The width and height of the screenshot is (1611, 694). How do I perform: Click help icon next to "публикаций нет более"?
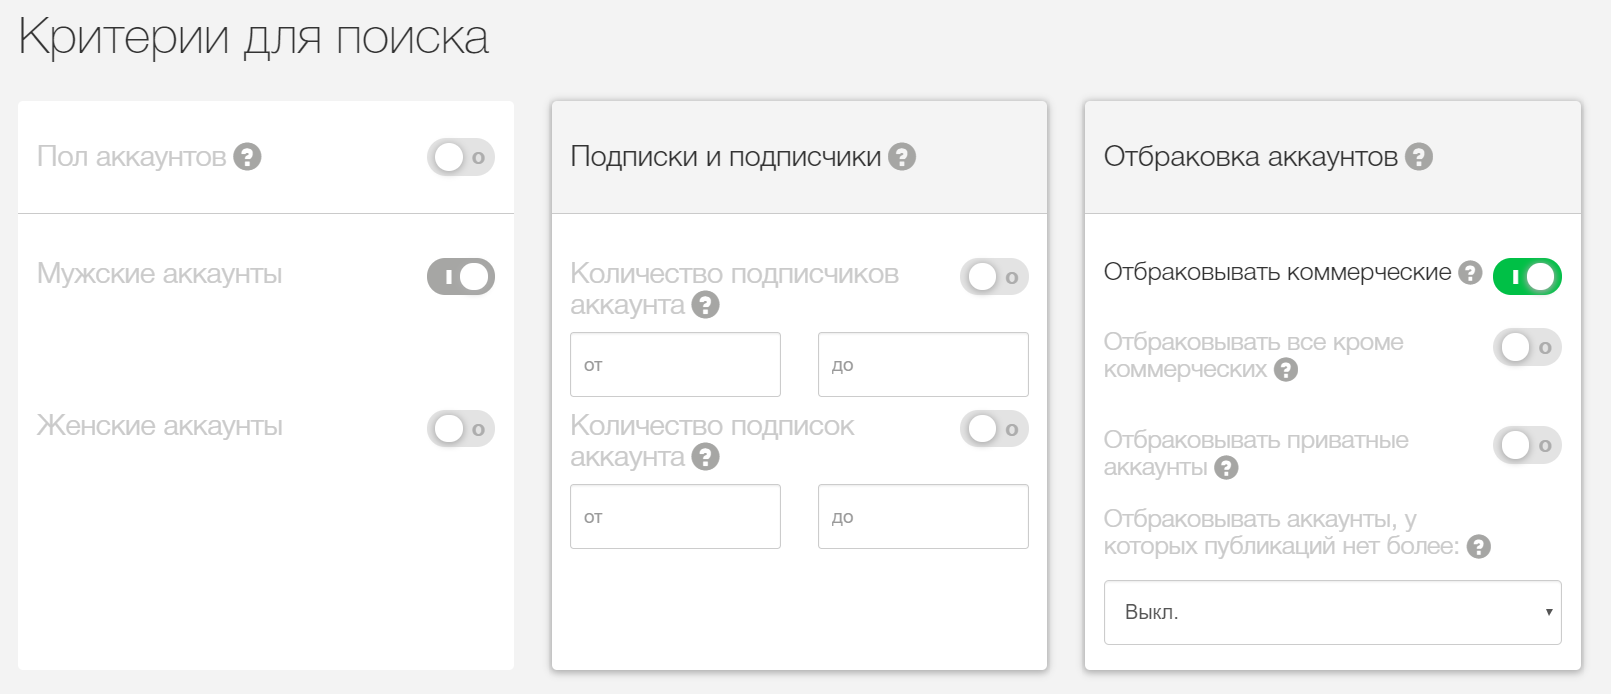point(1479,547)
